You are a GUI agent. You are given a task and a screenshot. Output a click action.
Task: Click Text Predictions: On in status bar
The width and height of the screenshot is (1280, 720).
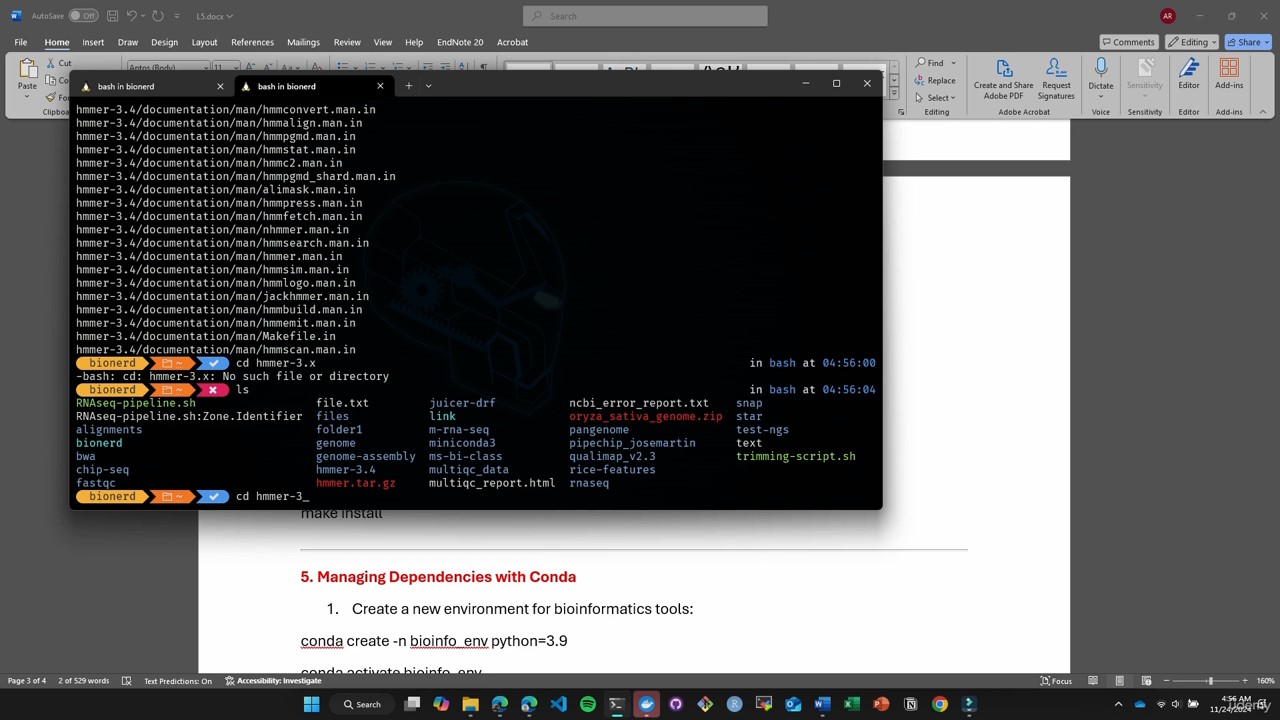(x=178, y=681)
